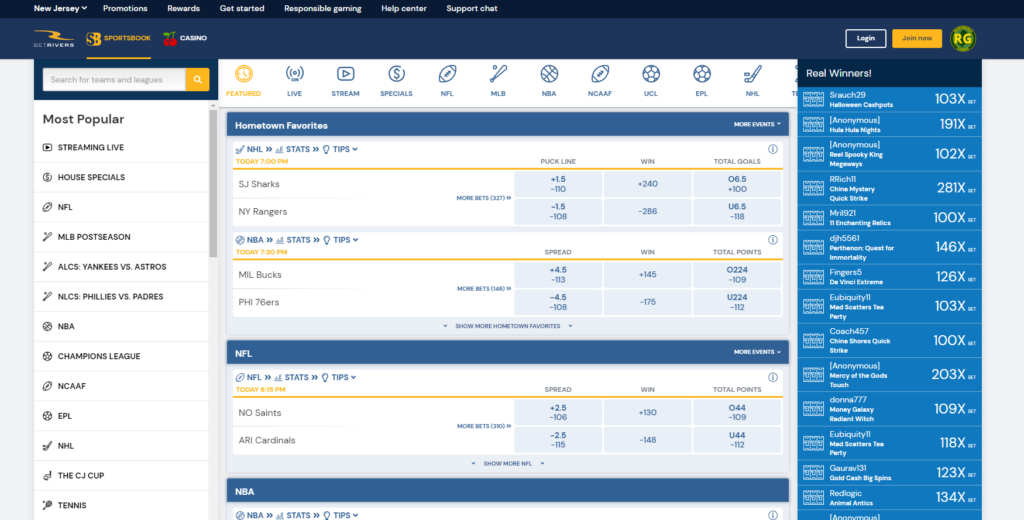The width and height of the screenshot is (1024, 520).
Task: Click the search for teams and leagues field
Action: click(x=114, y=80)
